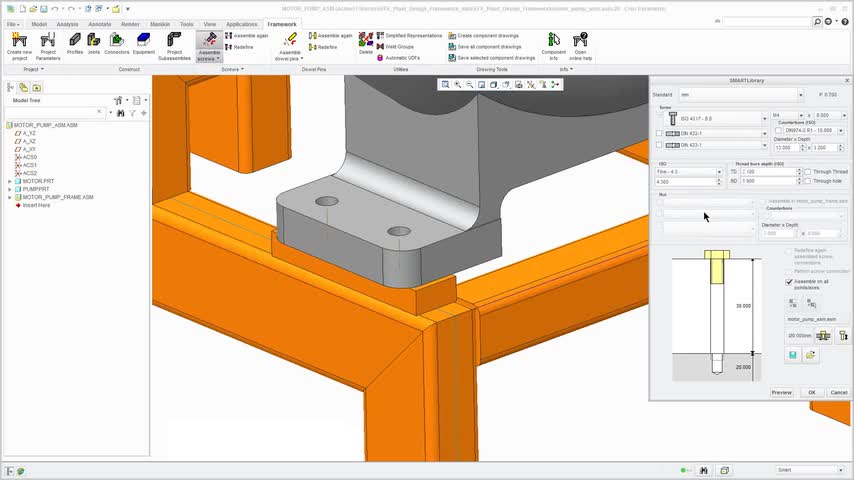Image resolution: width=854 pixels, height=480 pixels.
Task: Enable Counterbore DIN974-2 checkbox
Action: [x=778, y=131]
